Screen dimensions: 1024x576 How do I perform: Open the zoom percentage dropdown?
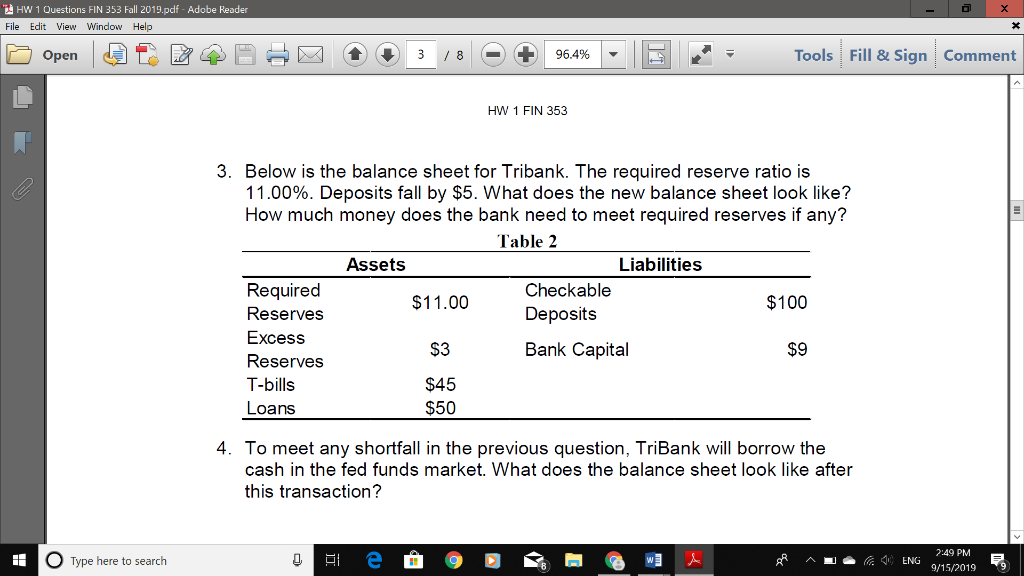(x=612, y=55)
